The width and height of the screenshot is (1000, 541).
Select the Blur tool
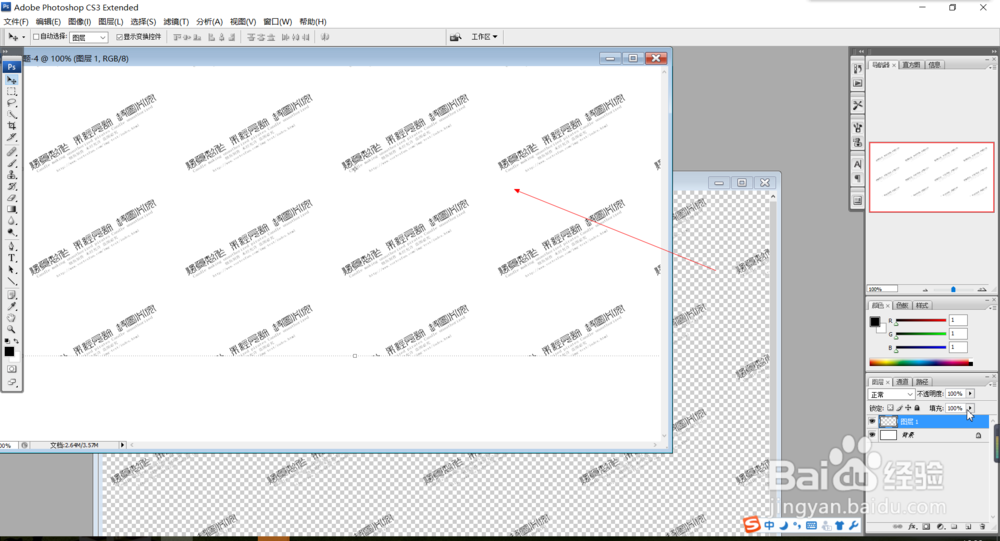[x=11, y=221]
